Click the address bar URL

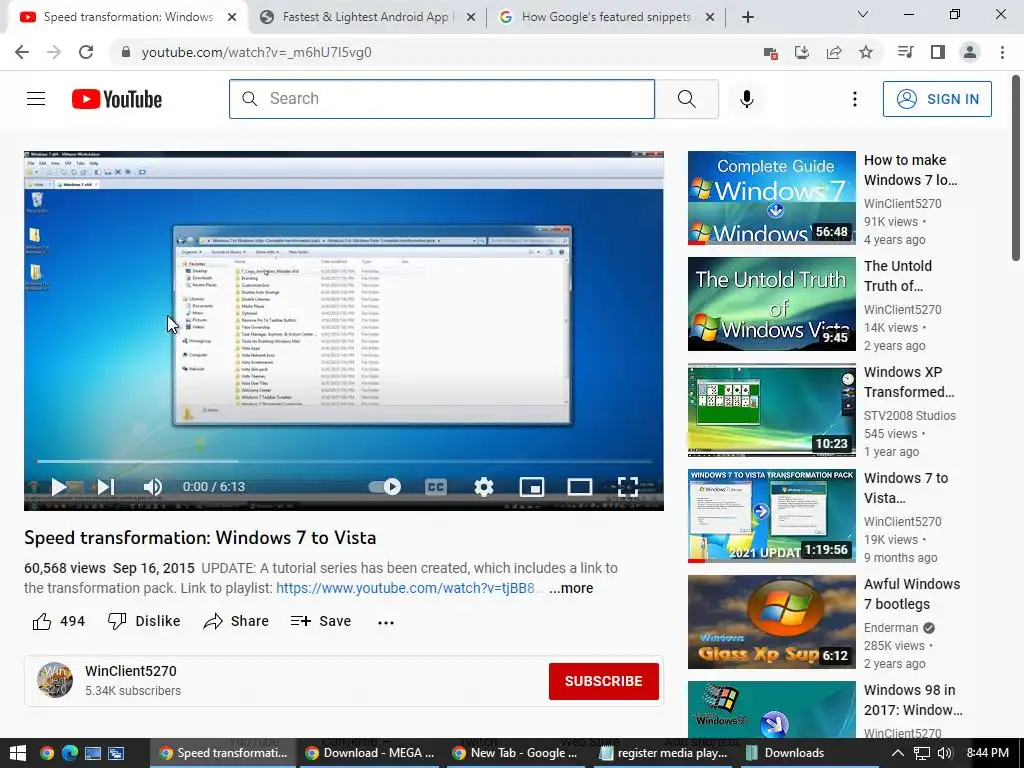(x=257, y=52)
